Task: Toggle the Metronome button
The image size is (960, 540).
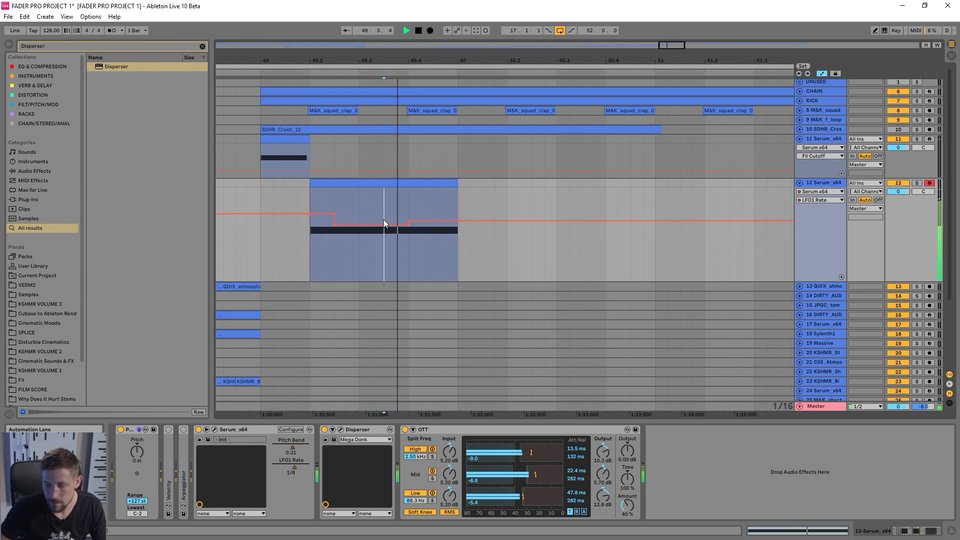Action: pyautogui.click(x=113, y=30)
